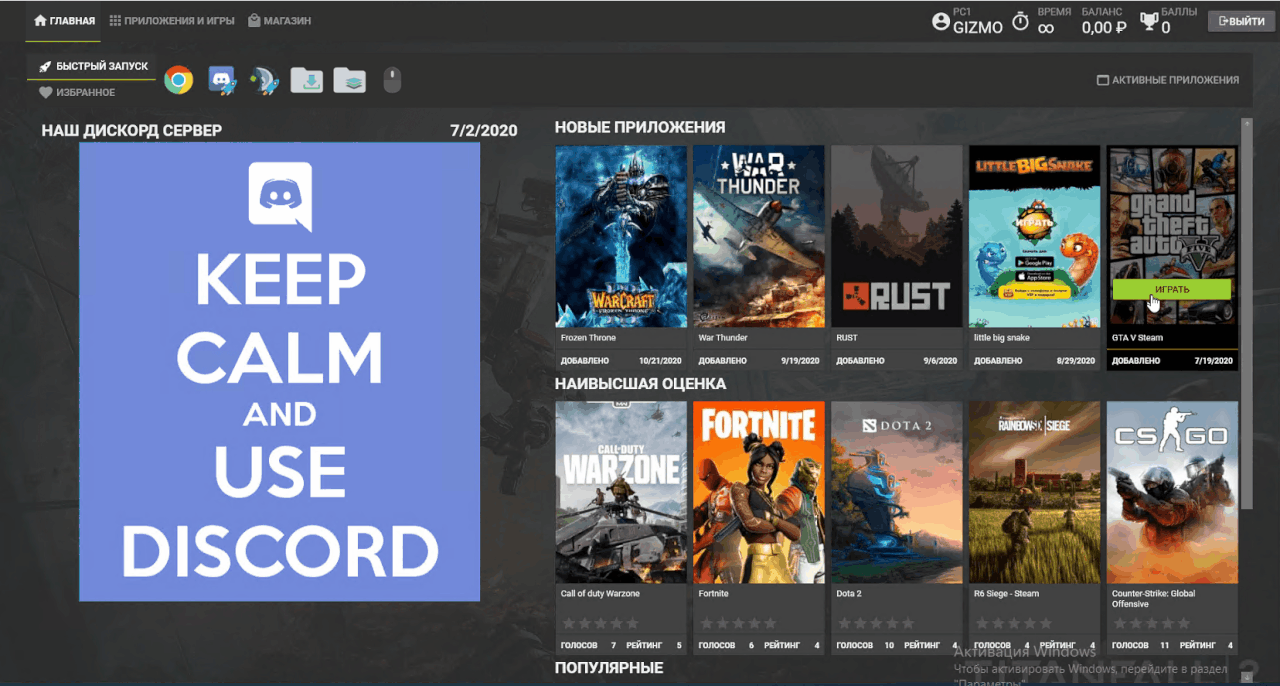Click the Баланс 0,00 ₽ value

tap(1104, 28)
